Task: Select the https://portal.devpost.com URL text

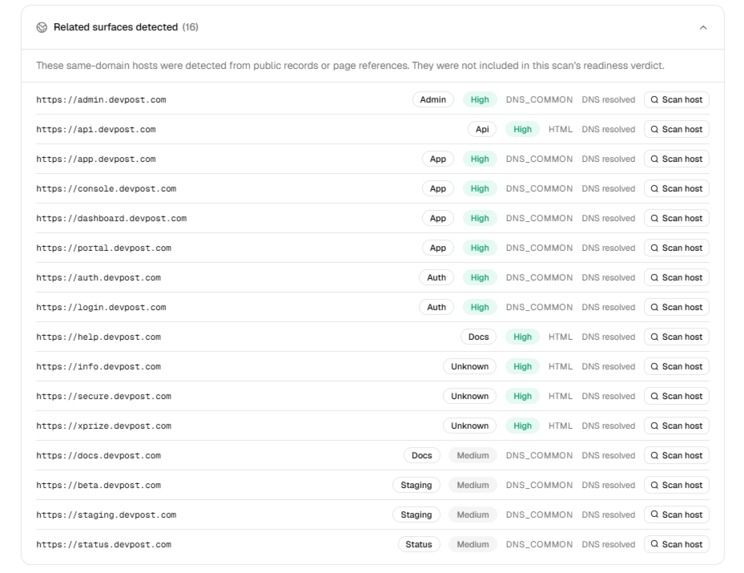Action: (x=103, y=248)
